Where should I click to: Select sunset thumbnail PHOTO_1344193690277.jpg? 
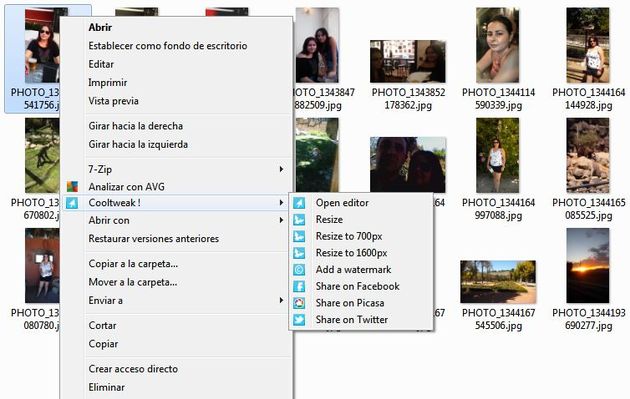point(588,266)
